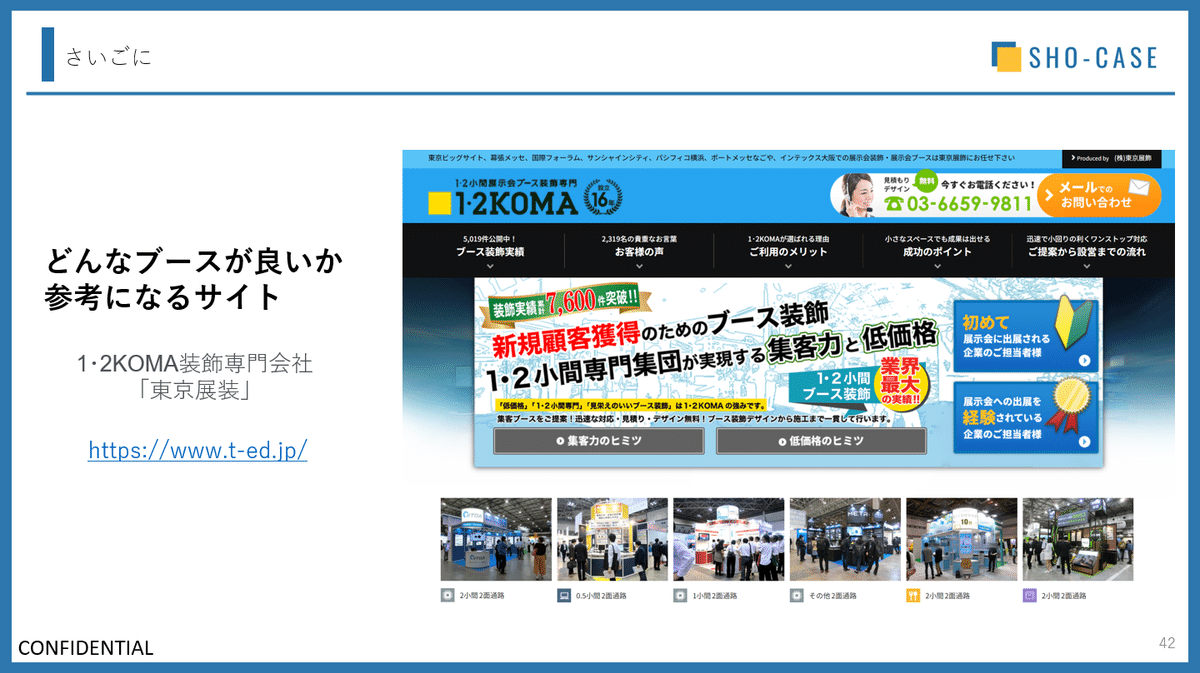
Task: Click the telephone icon beside 03-6659-9811
Action: pyautogui.click(x=893, y=201)
